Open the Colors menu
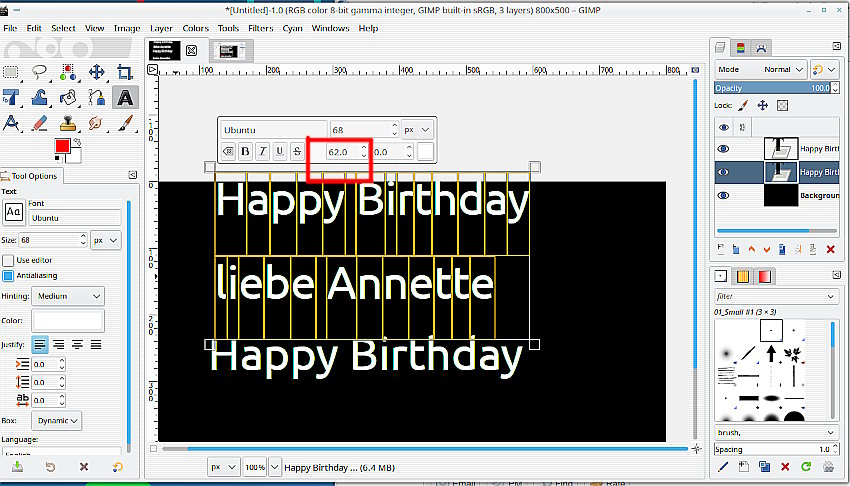The width and height of the screenshot is (850, 486). 195,28
